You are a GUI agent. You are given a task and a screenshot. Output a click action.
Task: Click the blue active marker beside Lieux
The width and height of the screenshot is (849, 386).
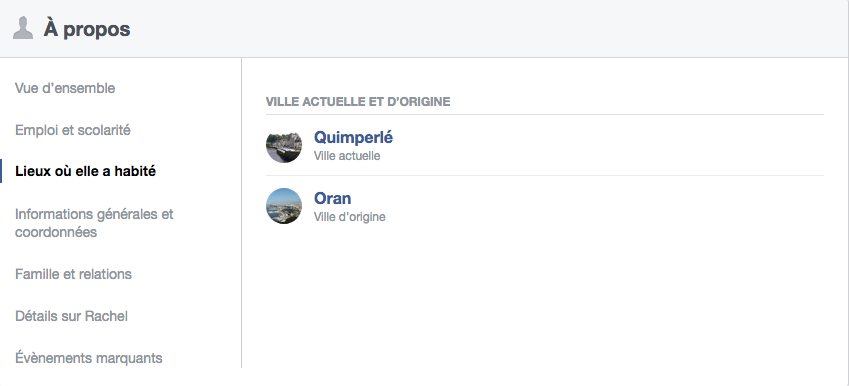click(1, 171)
